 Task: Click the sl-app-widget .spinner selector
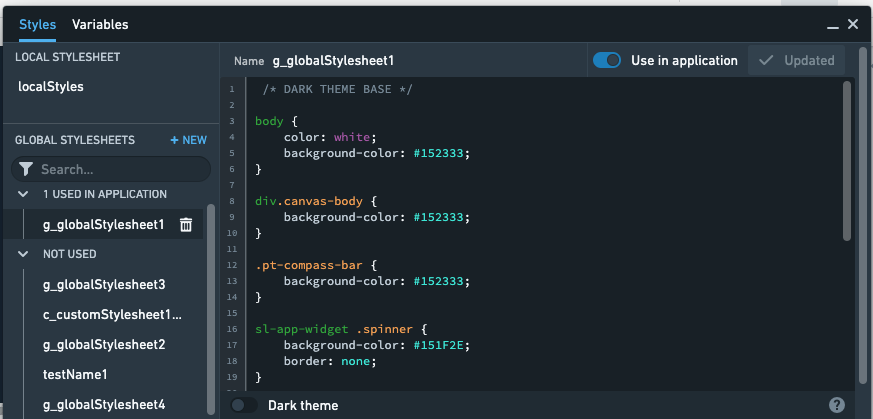[334, 329]
